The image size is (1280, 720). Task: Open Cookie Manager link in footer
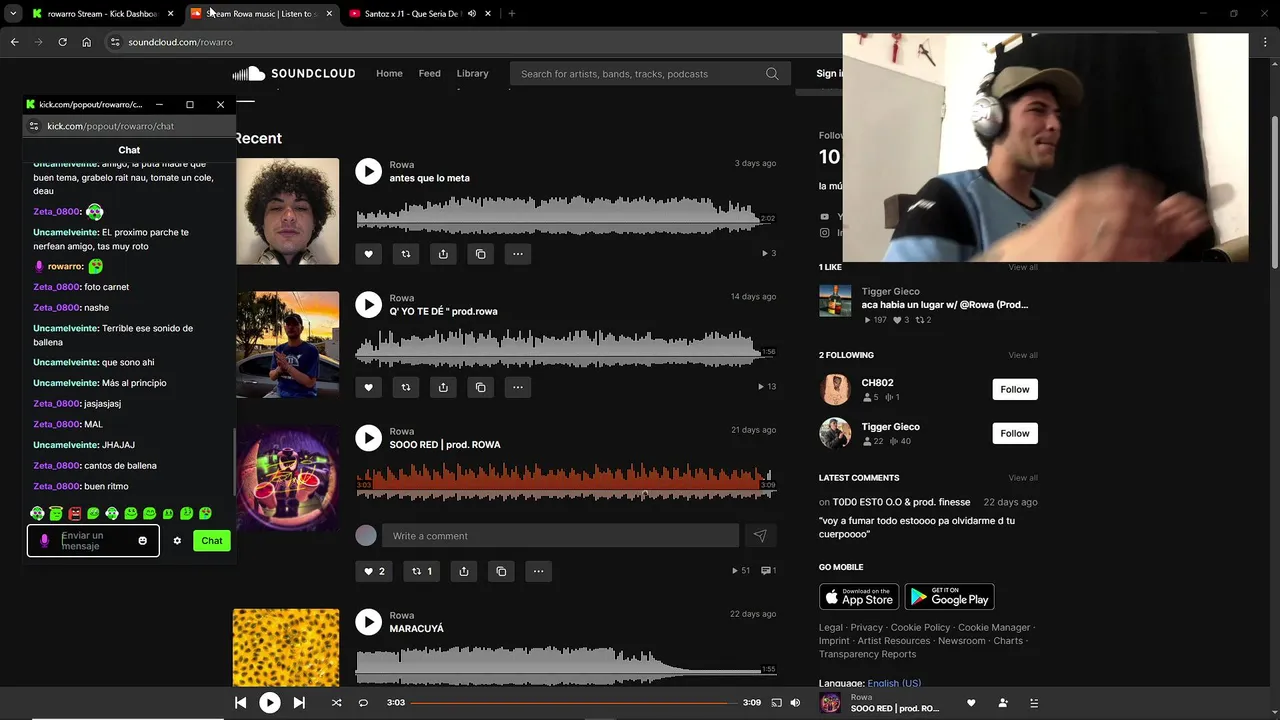[x=994, y=628]
